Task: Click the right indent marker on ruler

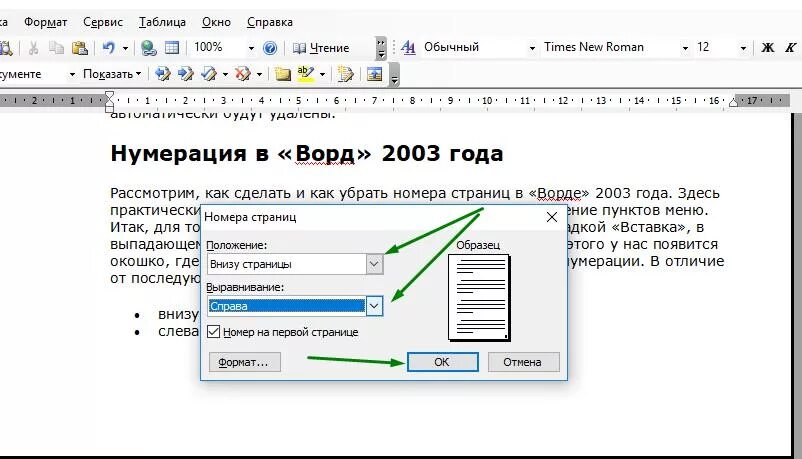Action: click(x=733, y=102)
